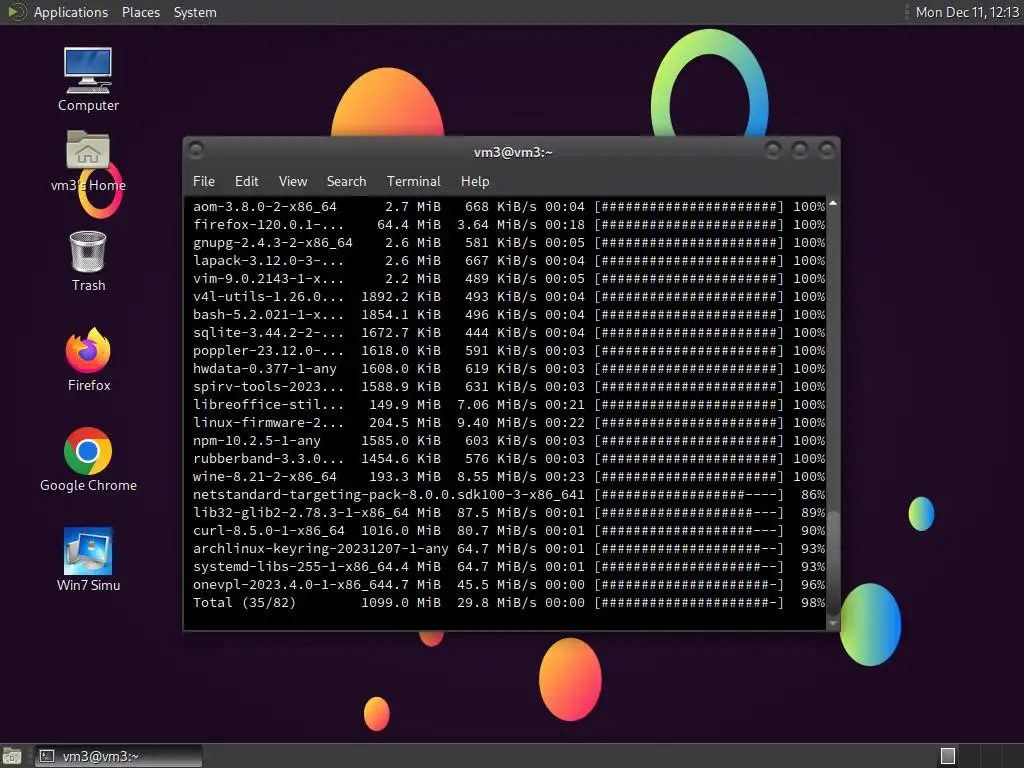Click the sqlite-3.44.2 package line
The width and height of the screenshot is (1024, 768).
click(x=509, y=332)
